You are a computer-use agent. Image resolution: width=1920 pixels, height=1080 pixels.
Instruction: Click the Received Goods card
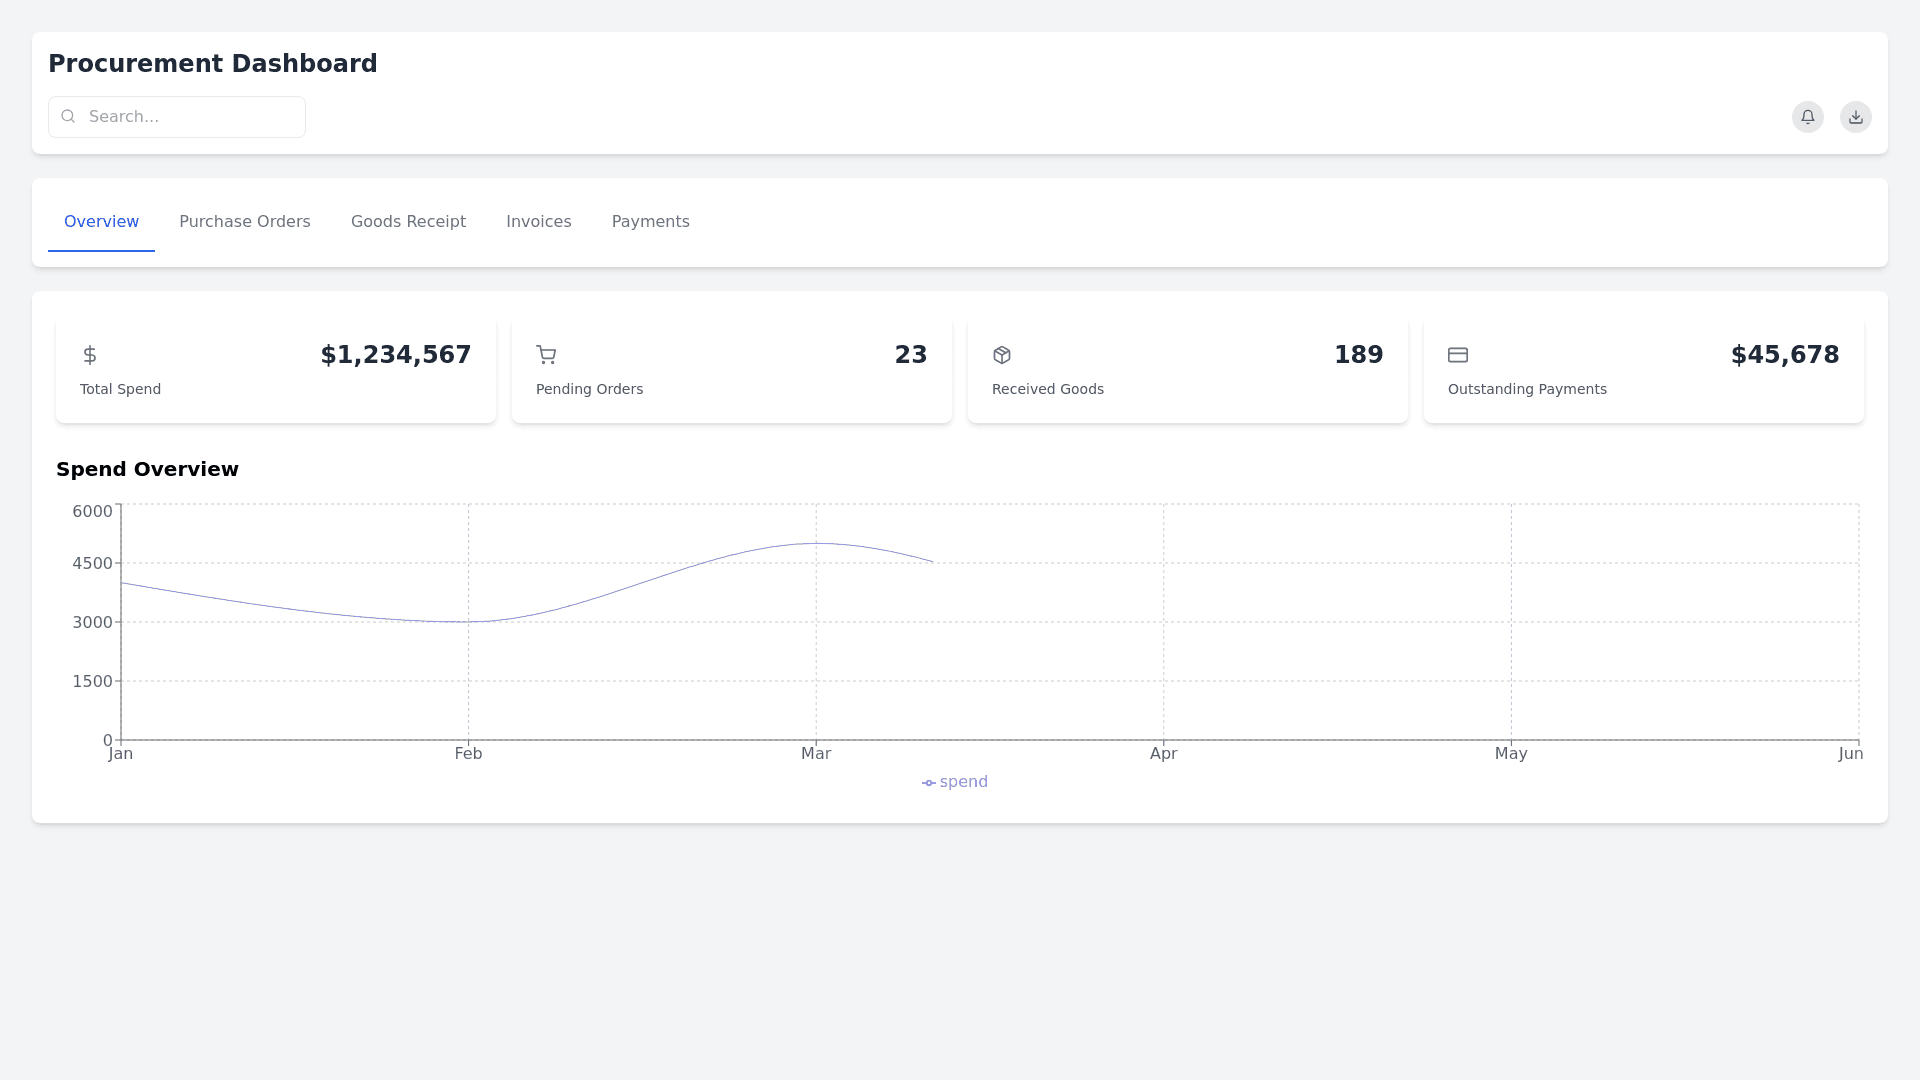1187,370
